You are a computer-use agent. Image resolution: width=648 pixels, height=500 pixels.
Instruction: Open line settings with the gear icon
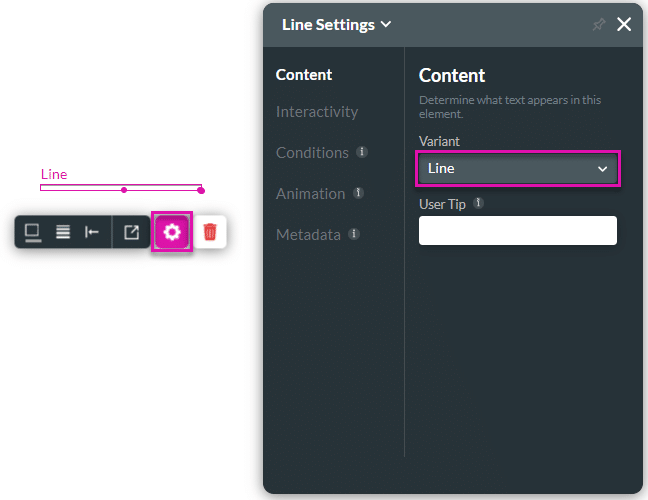(171, 232)
